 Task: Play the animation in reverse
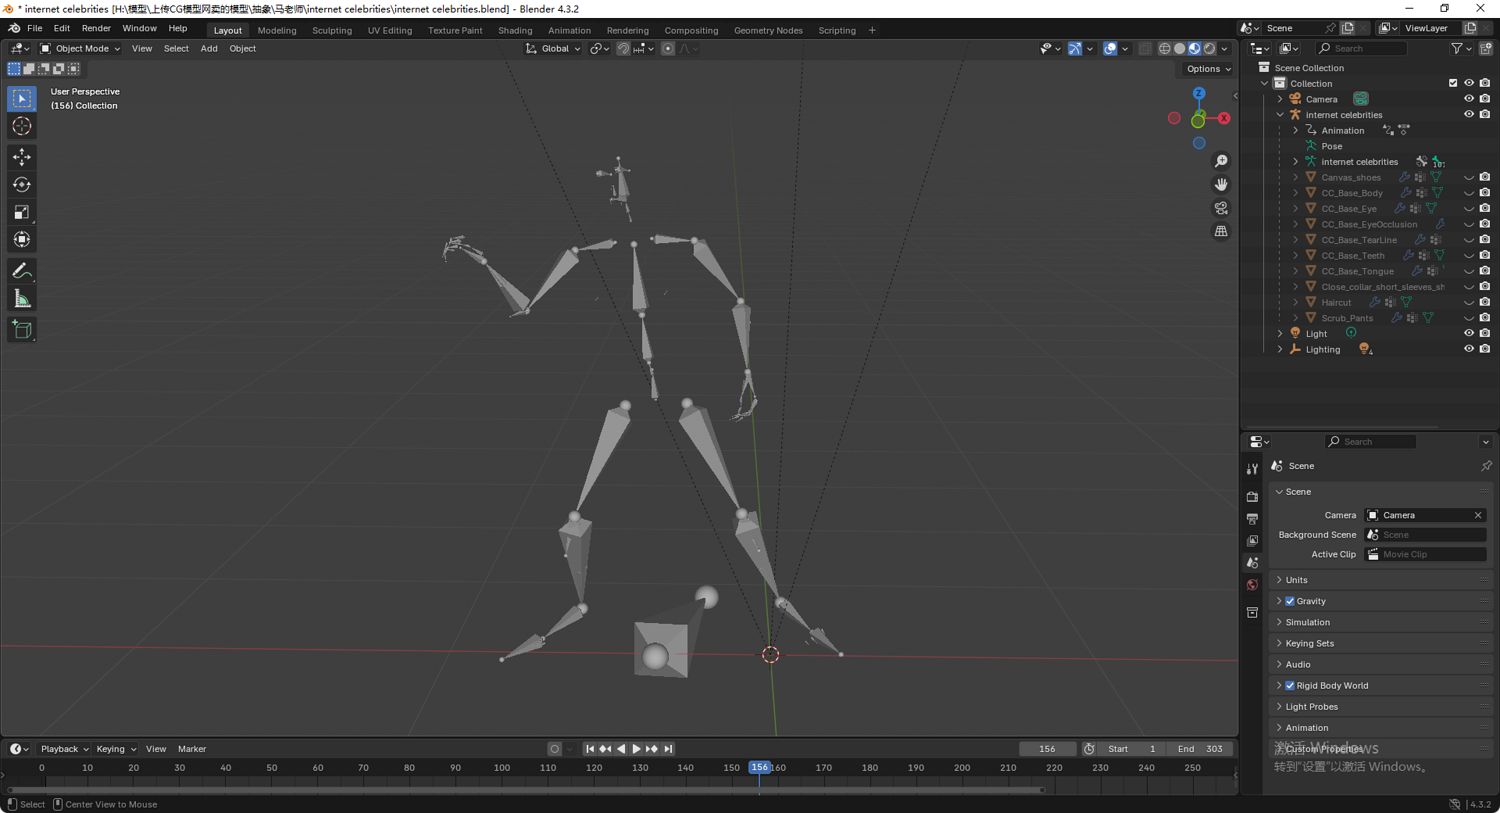click(x=621, y=749)
